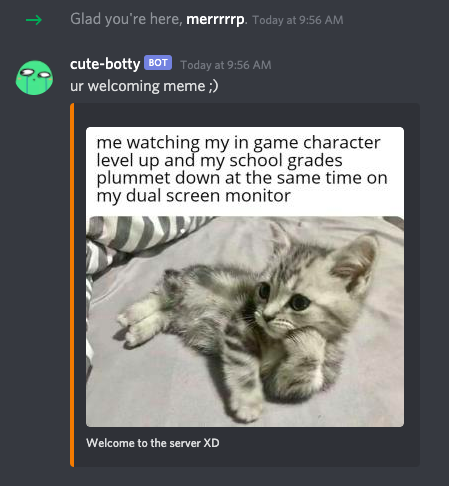This screenshot has height=486, width=449.
Task: Click the ';)' emoticon in the bot message
Action: 214,86
